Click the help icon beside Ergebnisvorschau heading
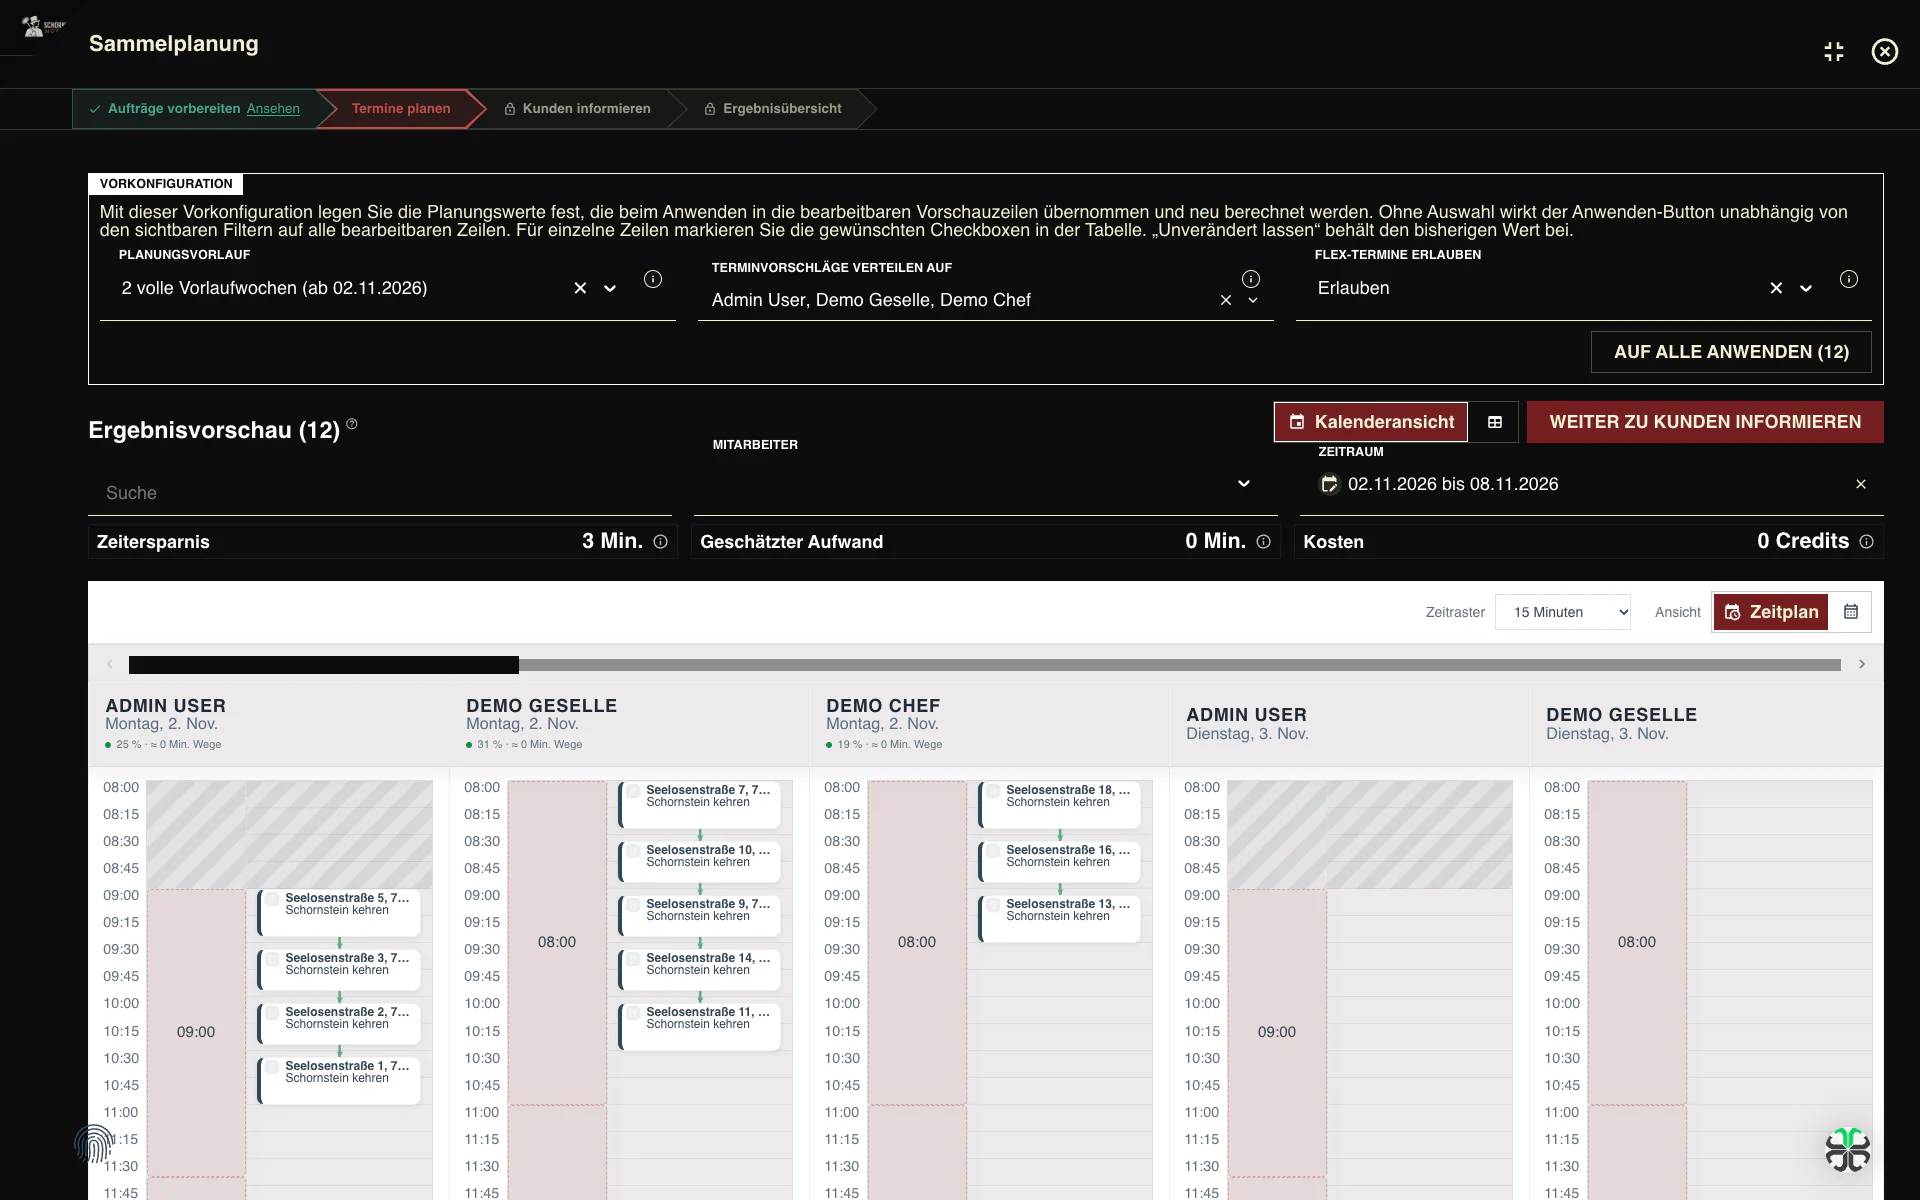Image resolution: width=1920 pixels, height=1200 pixels. 352,424
